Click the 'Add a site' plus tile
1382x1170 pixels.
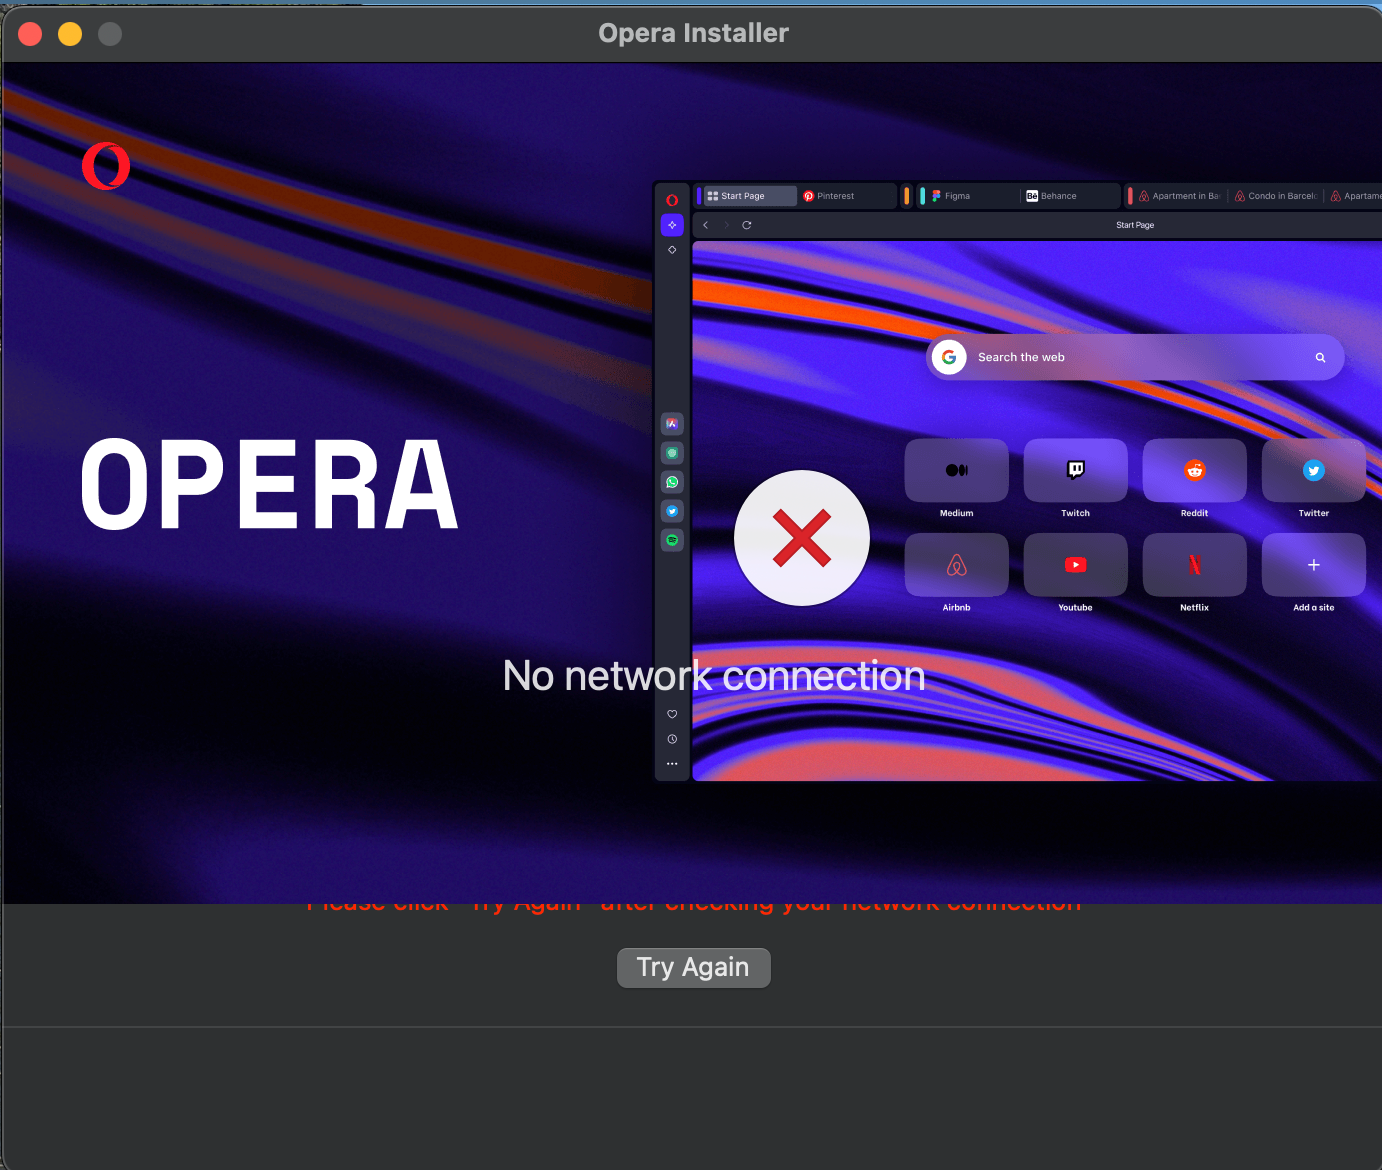click(1313, 565)
